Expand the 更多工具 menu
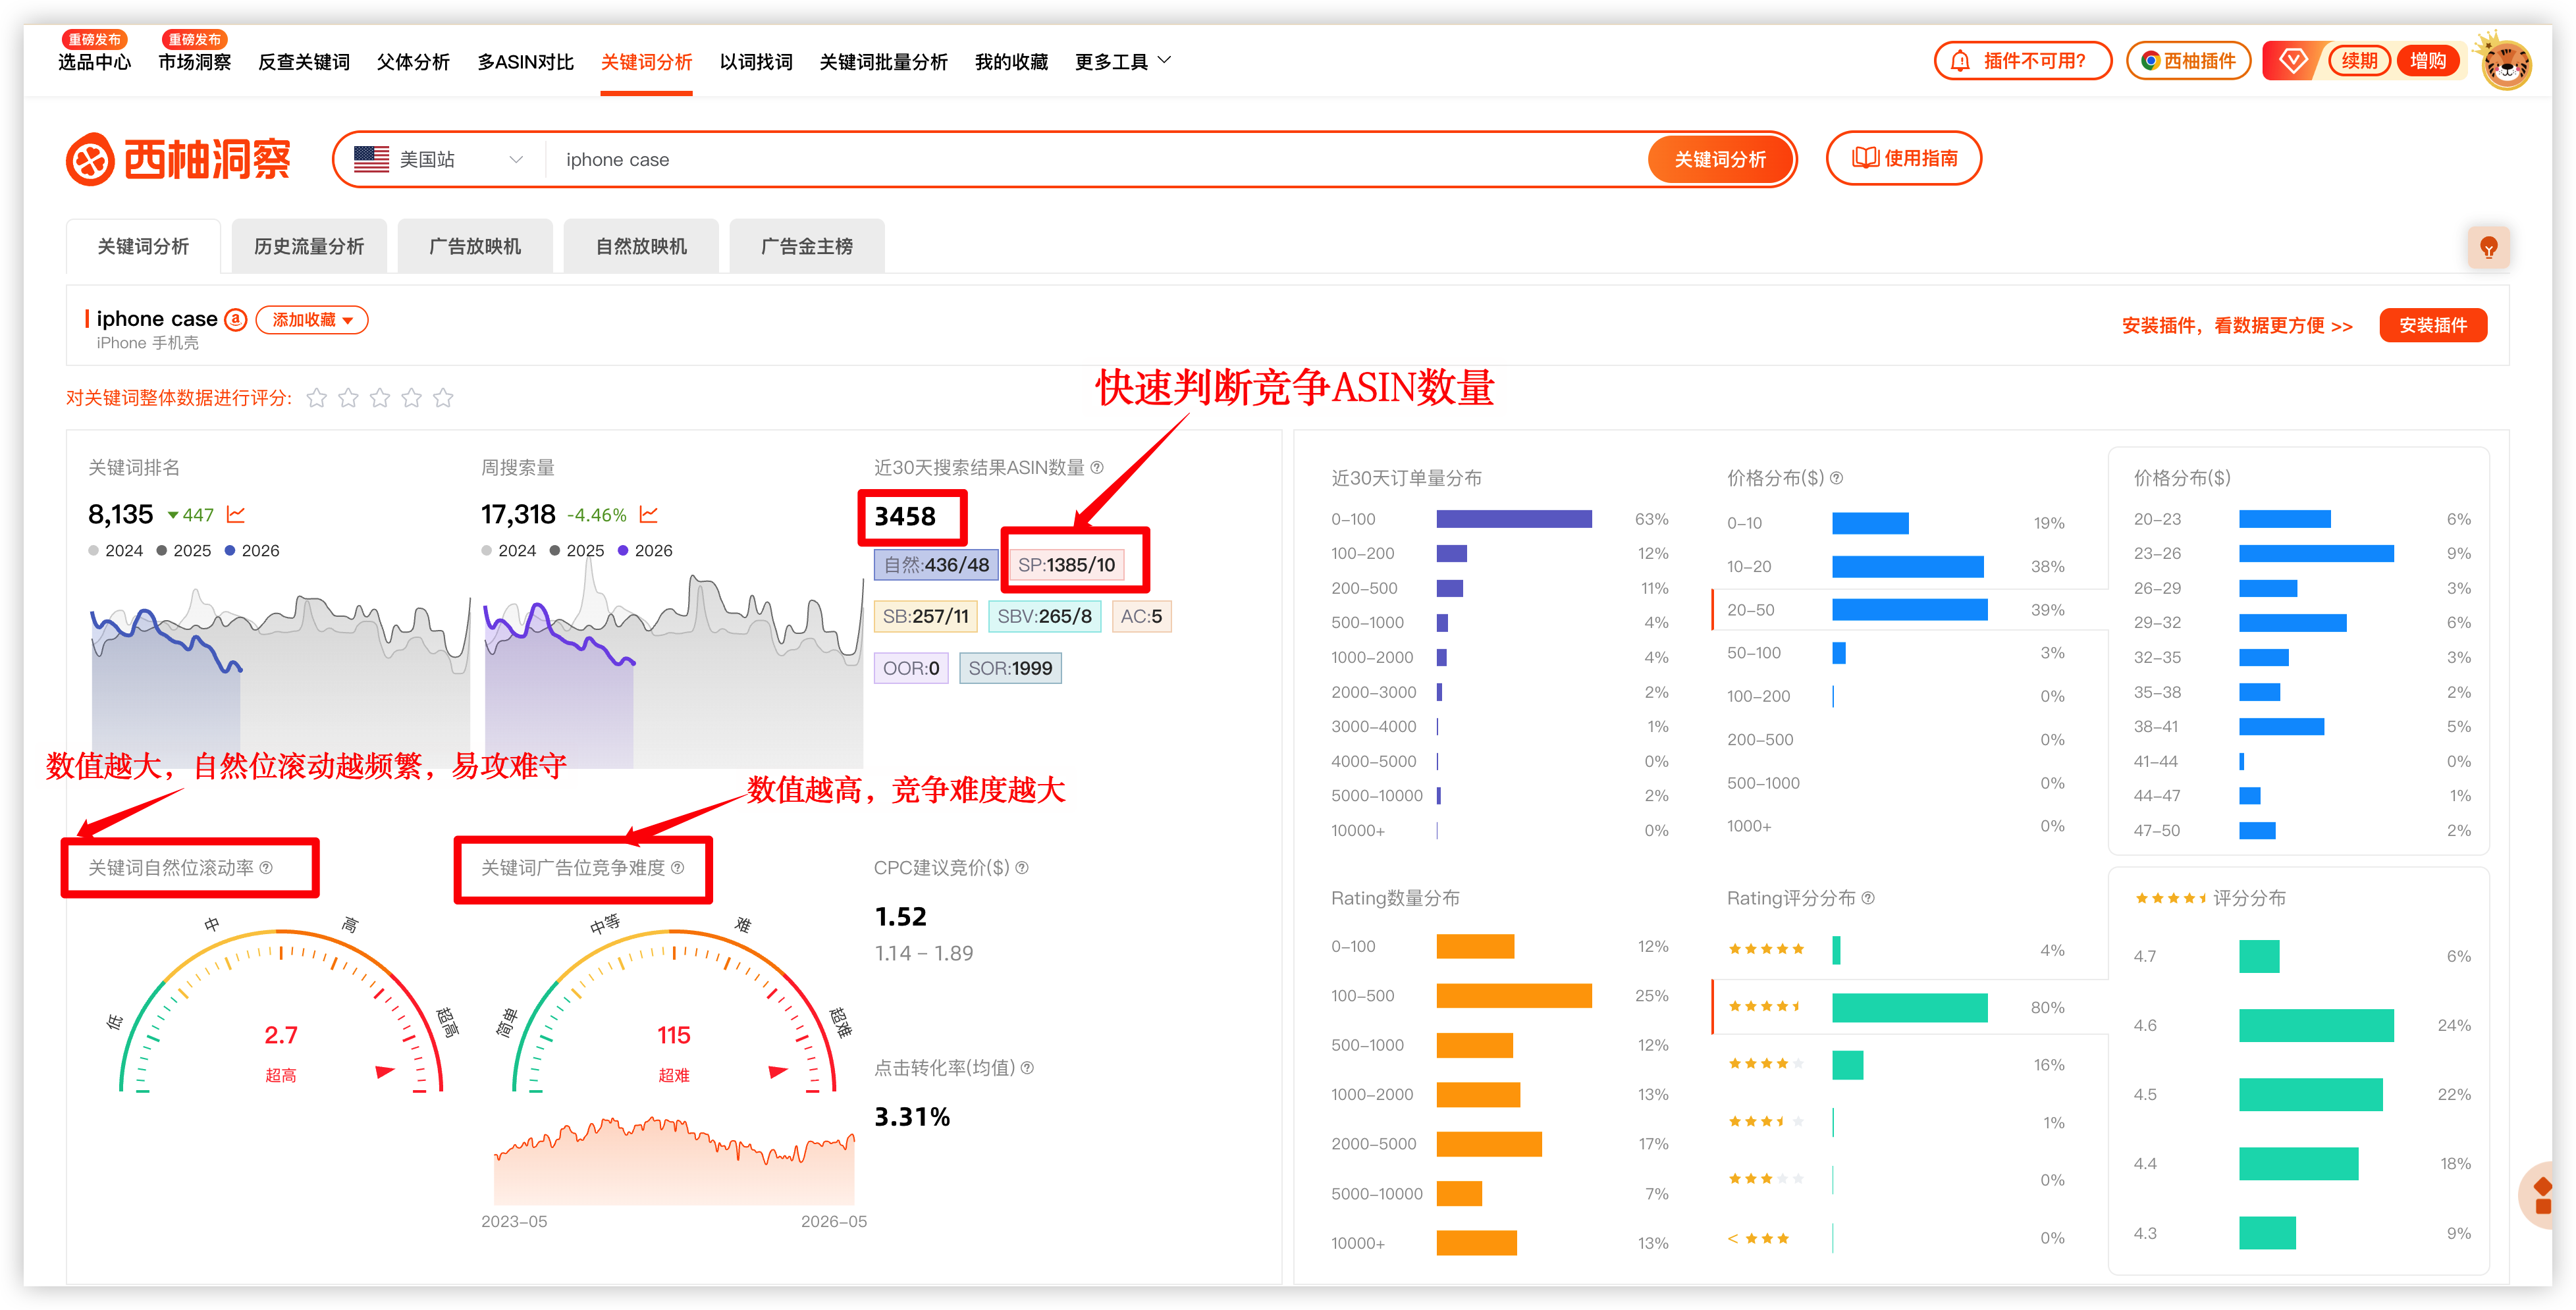Screen dimensions: 2576x1310 [1122, 62]
